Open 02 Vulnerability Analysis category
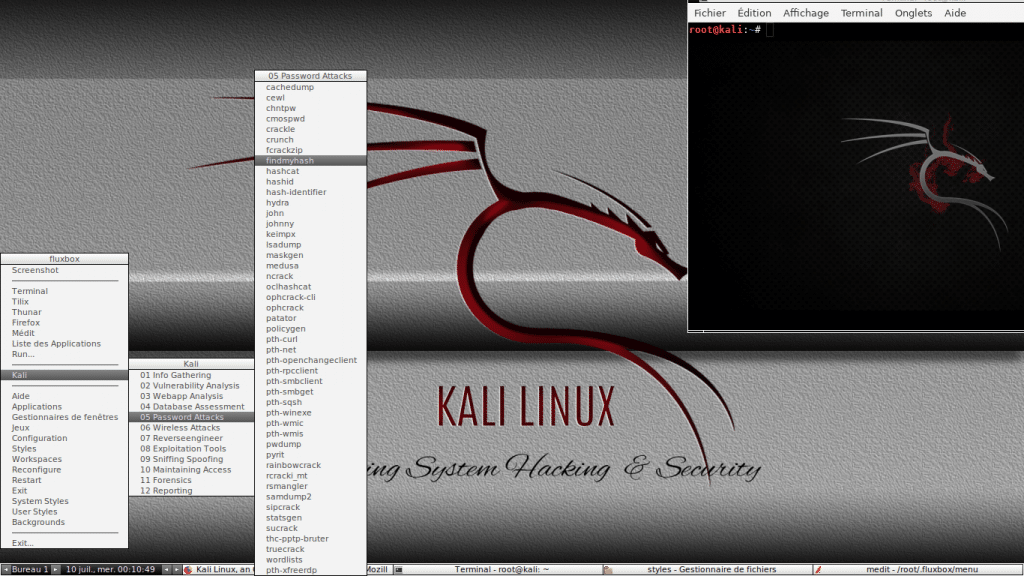Screen dimensions: 1024x576 click(x=191, y=385)
